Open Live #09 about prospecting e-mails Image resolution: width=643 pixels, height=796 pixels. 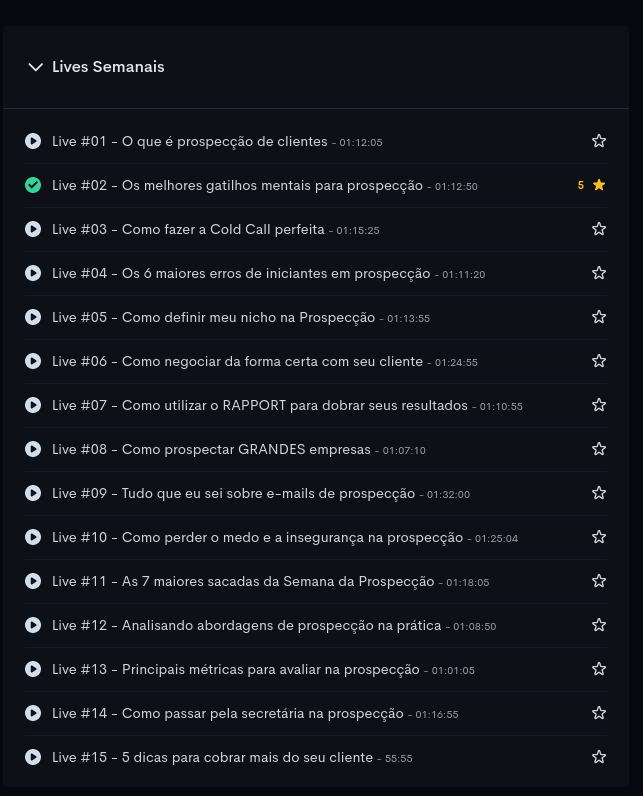(233, 493)
